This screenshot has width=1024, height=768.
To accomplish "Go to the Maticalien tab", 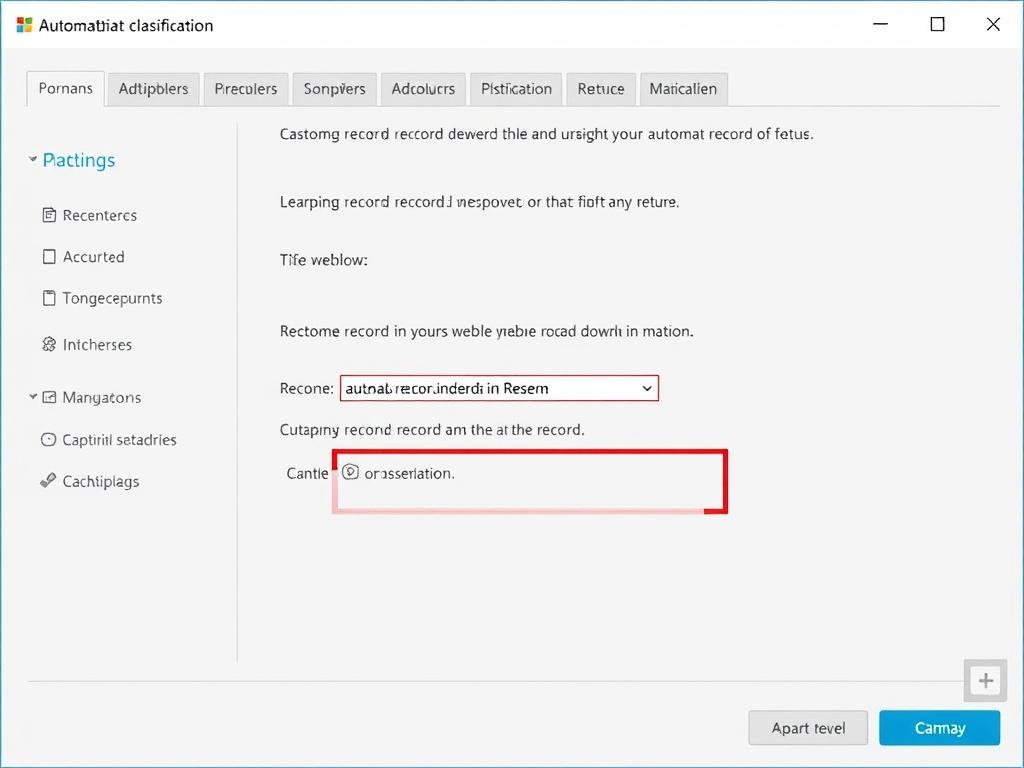I will 683,89.
